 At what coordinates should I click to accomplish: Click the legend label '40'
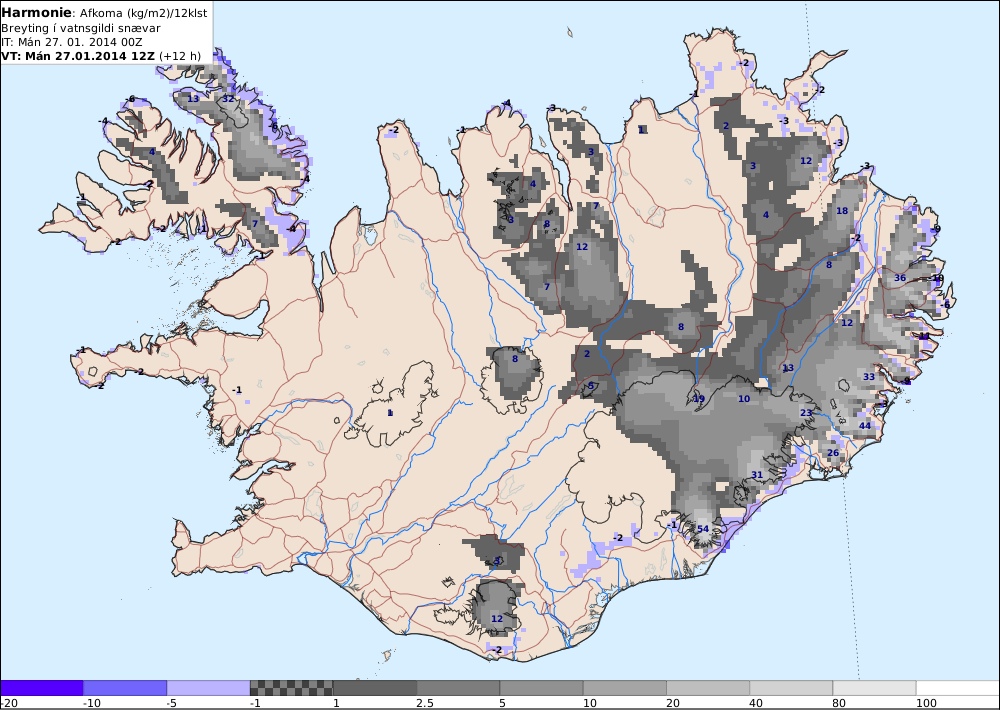[x=757, y=703]
